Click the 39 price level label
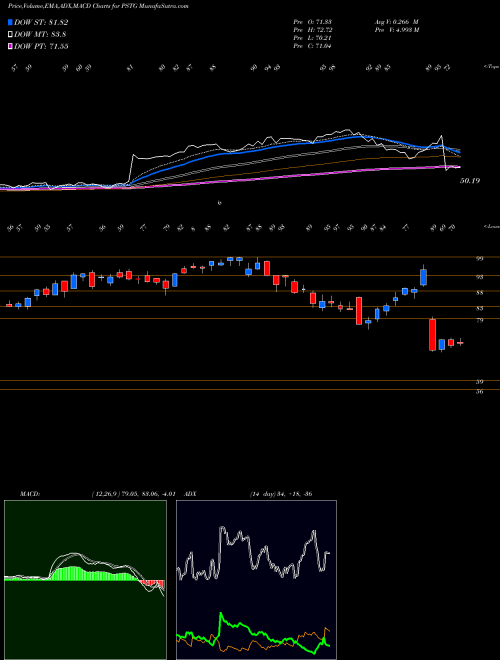This screenshot has height=660, width=500. coord(479,382)
